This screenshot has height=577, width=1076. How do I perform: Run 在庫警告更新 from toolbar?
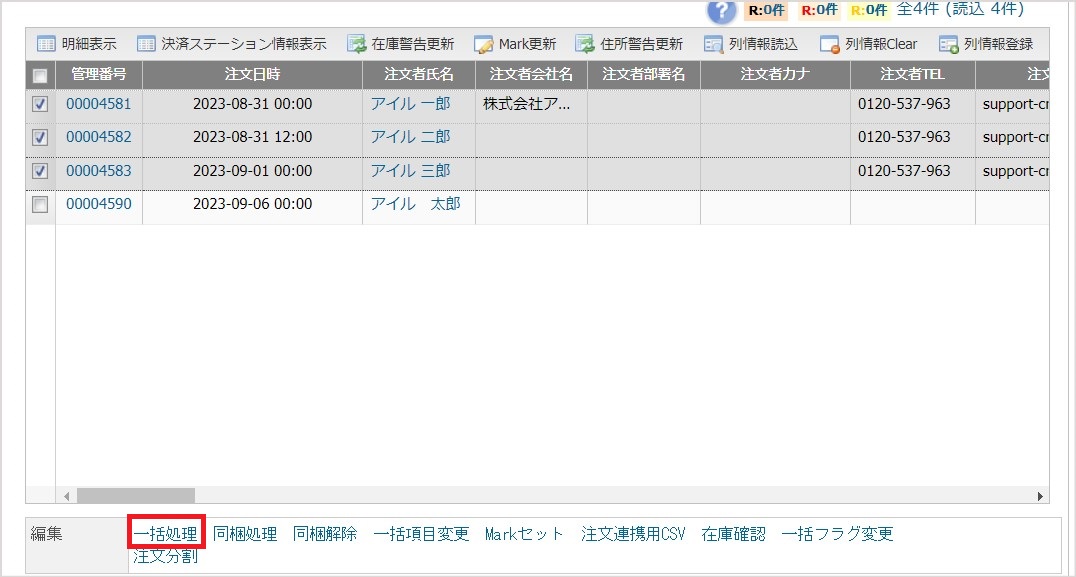(401, 44)
